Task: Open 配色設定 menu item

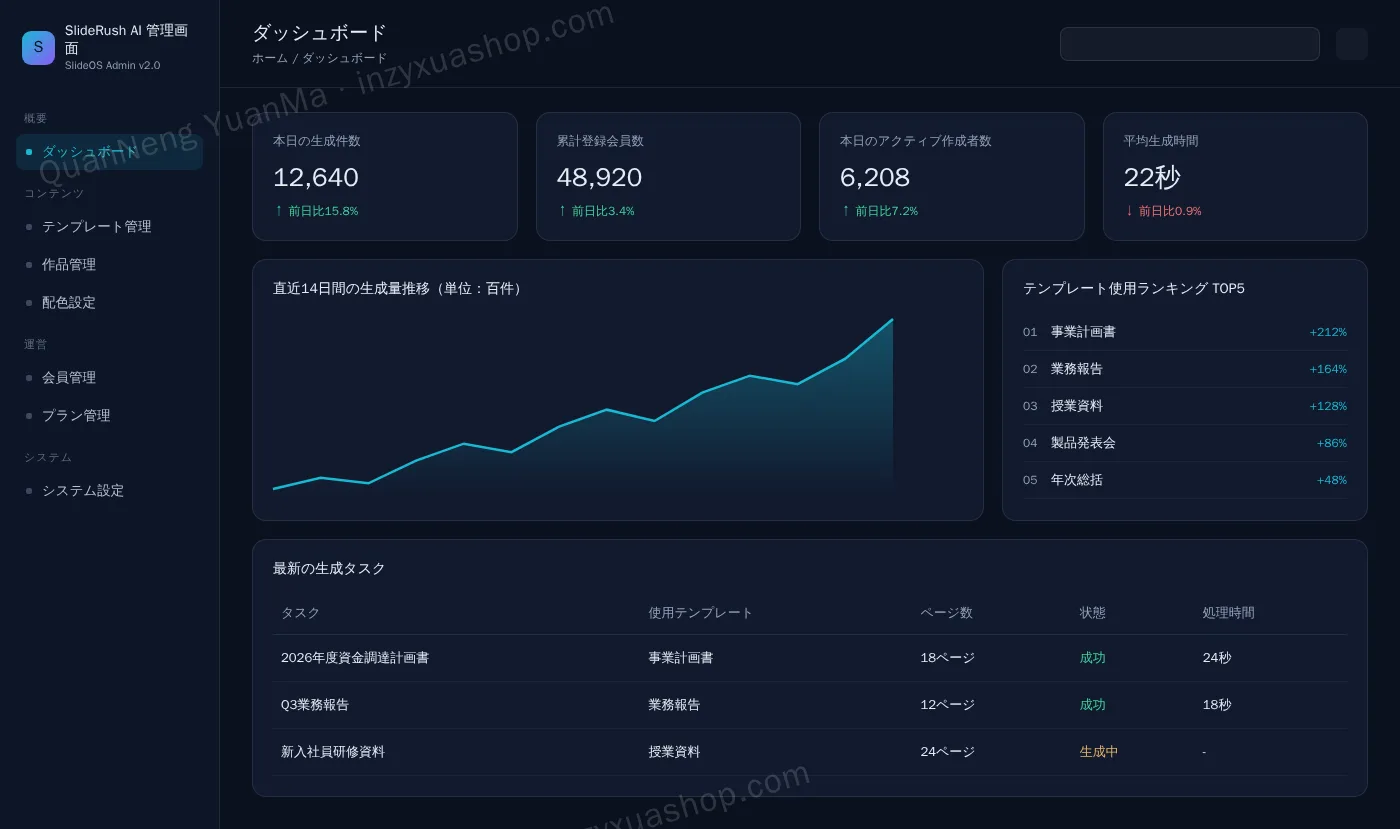Action: pyautogui.click(x=109, y=302)
